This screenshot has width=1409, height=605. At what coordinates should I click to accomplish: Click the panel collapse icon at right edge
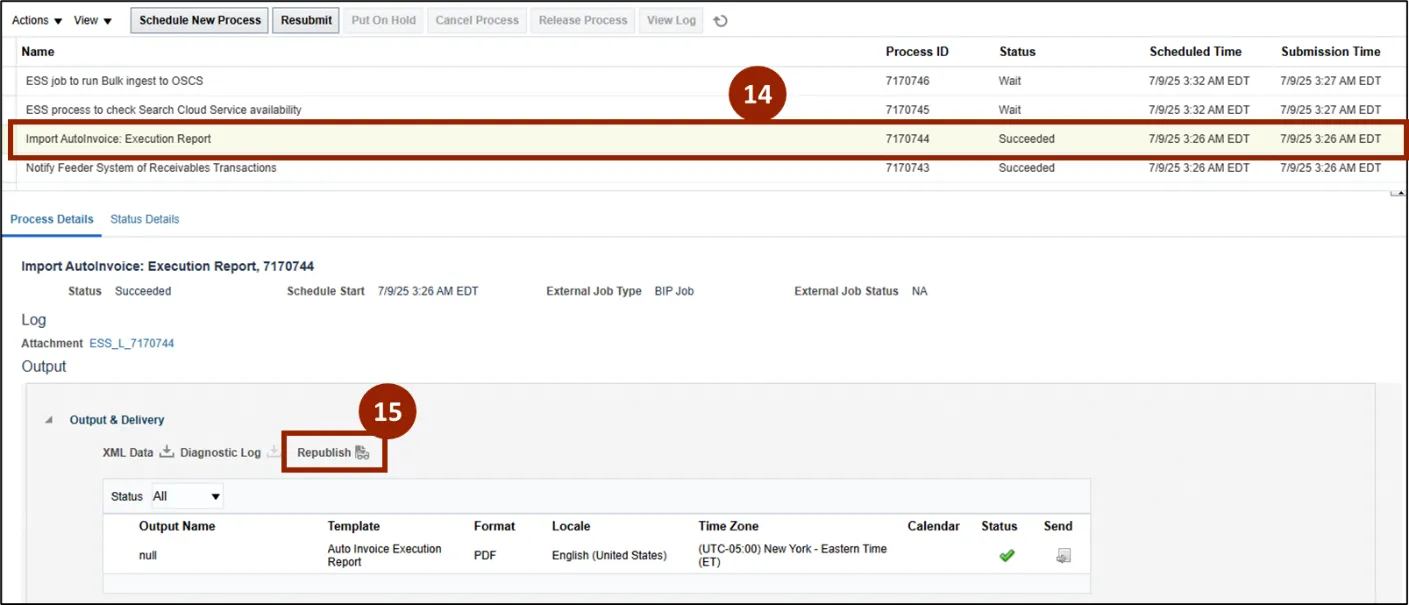point(1397,192)
